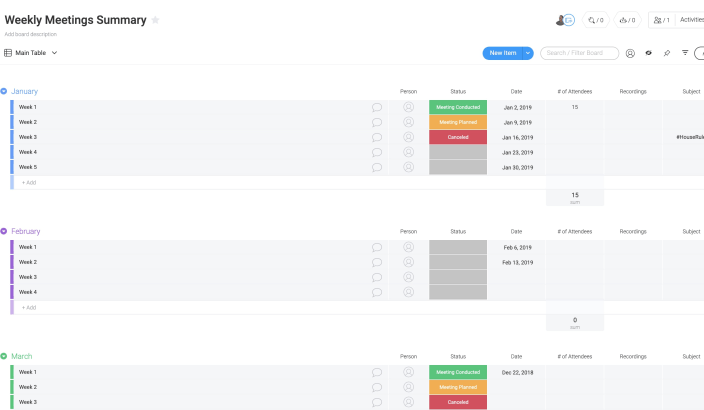Open the board subscribers counter
Screen dimensions: 704x410
coord(662,20)
